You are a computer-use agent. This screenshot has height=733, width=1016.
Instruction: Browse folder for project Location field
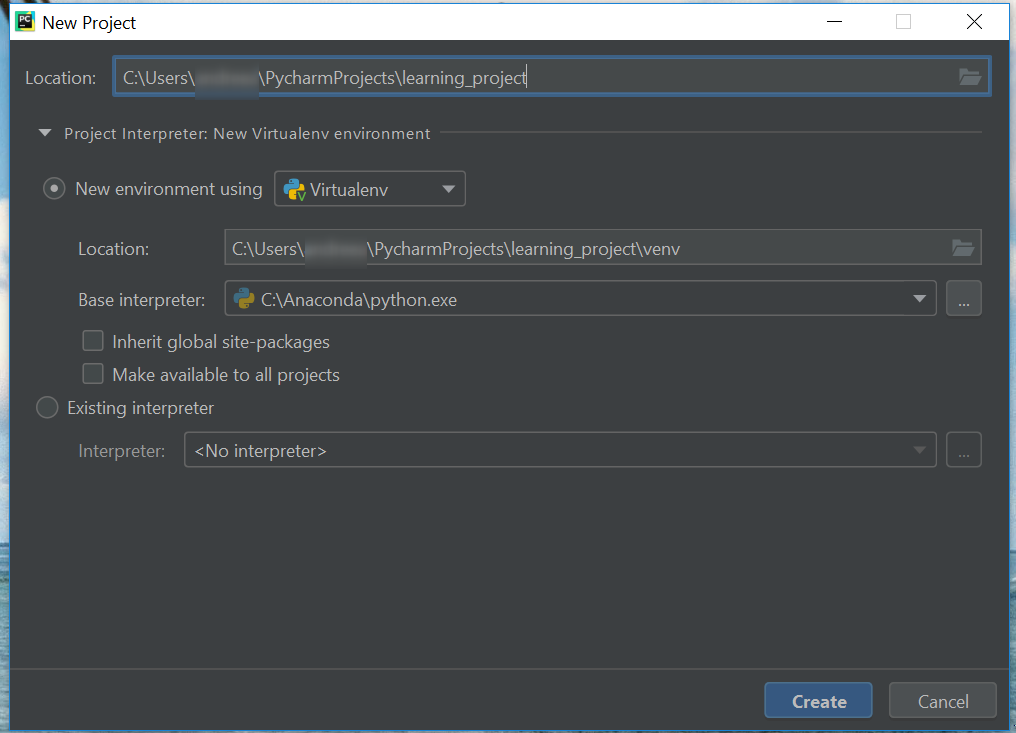969,77
